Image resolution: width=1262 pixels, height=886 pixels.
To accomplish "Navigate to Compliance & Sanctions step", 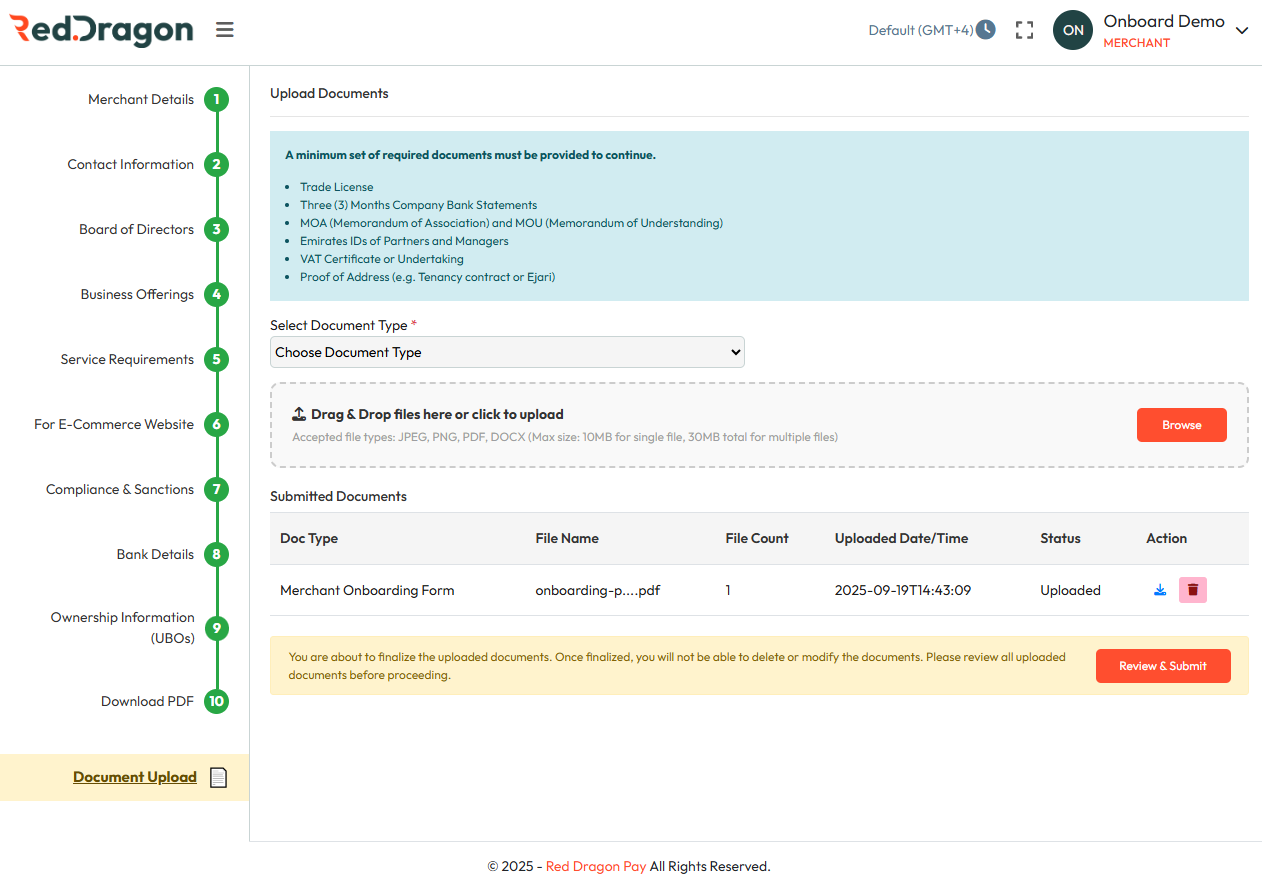I will click(x=120, y=490).
